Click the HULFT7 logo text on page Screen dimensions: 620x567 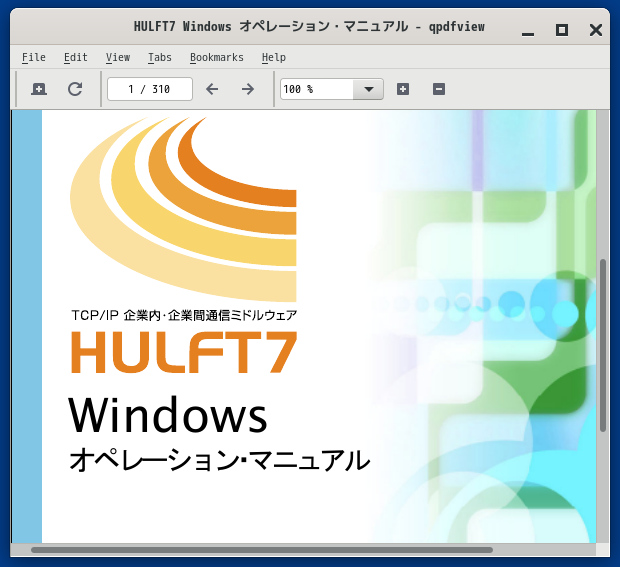click(184, 352)
